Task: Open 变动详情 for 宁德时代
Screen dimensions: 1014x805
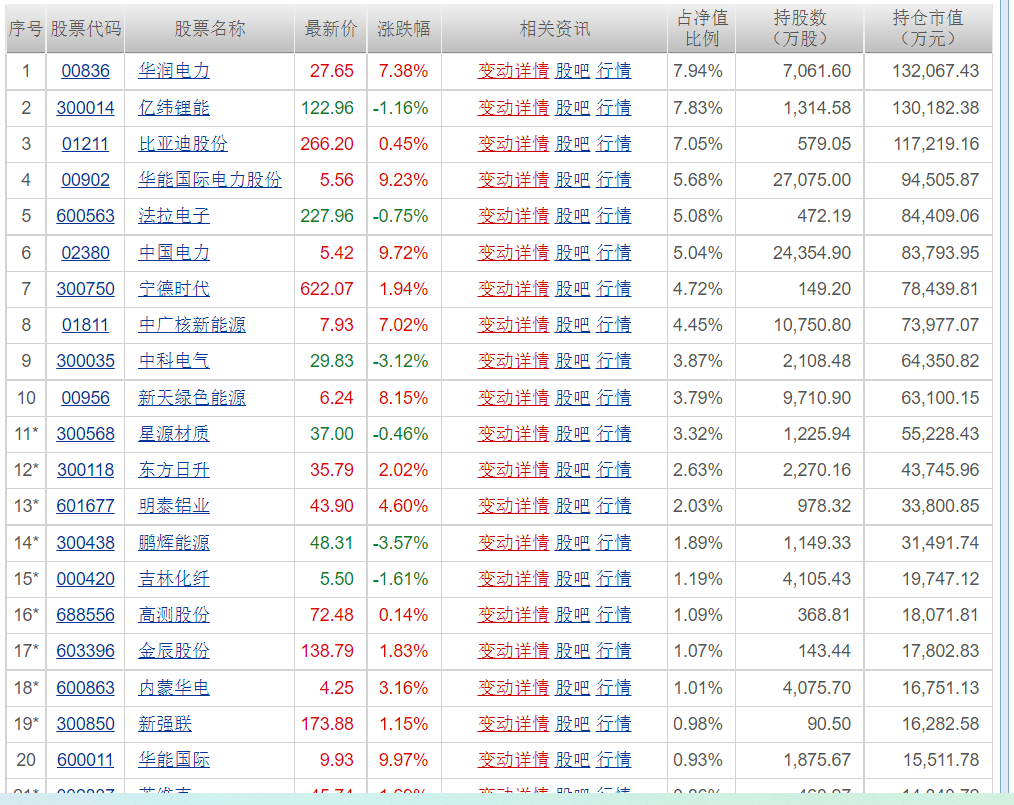Action: tap(514, 289)
